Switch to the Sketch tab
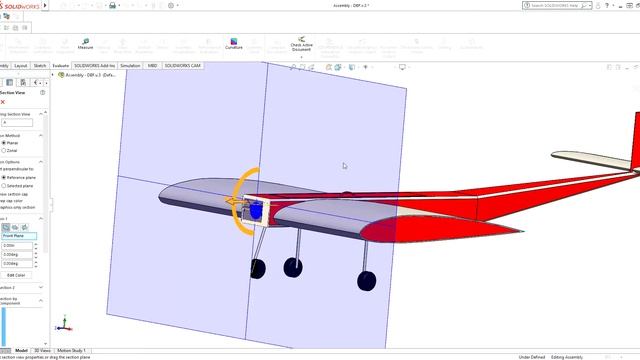The height and width of the screenshot is (360, 640). 40,66
